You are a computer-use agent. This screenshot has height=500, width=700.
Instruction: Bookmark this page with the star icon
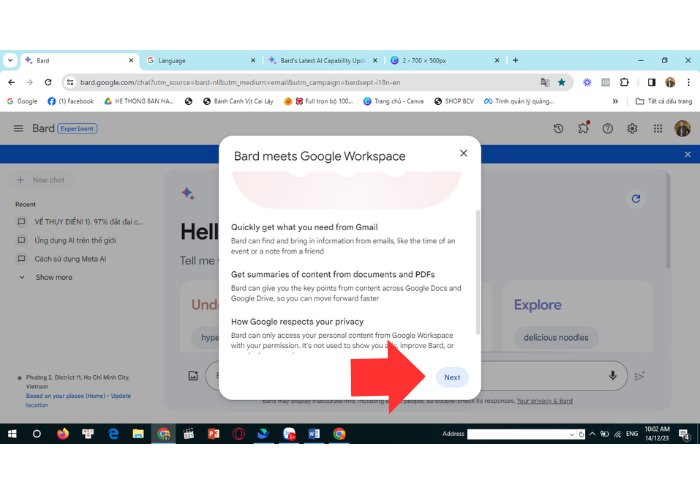click(x=561, y=82)
